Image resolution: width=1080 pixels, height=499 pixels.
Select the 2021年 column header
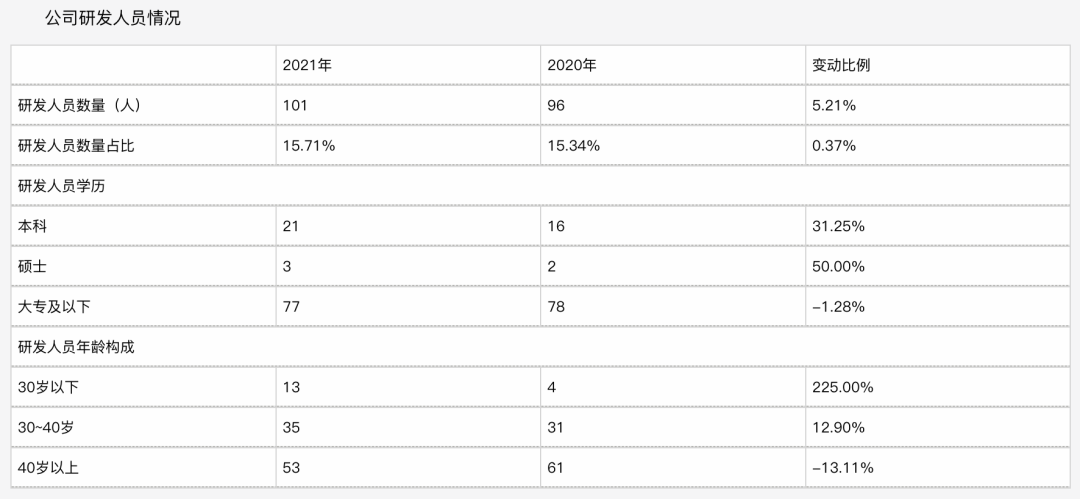(306, 65)
